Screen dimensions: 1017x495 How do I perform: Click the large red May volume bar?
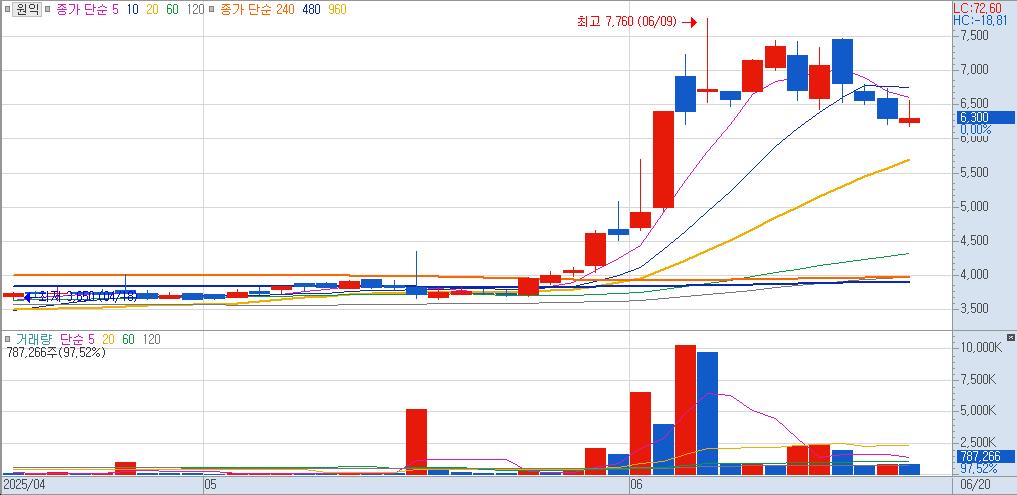(x=416, y=442)
